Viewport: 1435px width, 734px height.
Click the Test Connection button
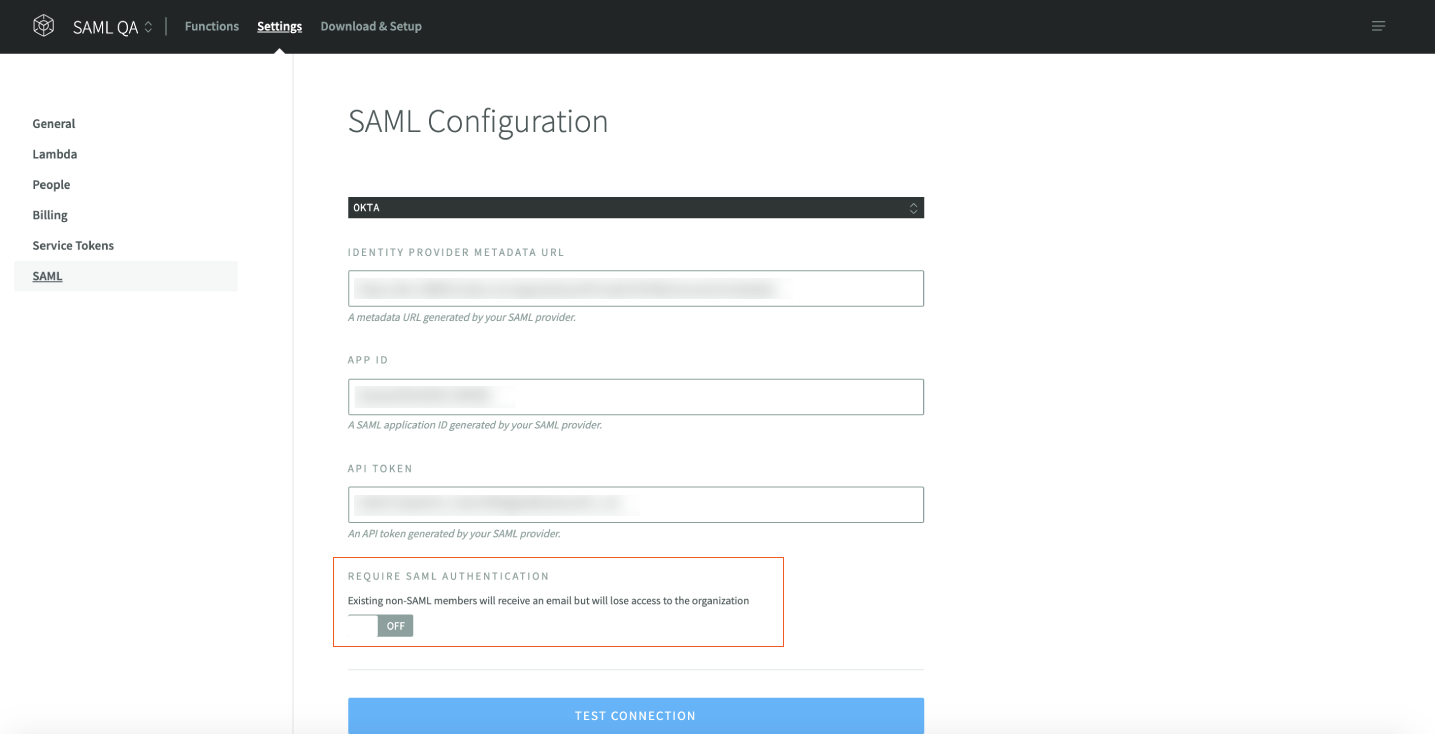(x=636, y=716)
